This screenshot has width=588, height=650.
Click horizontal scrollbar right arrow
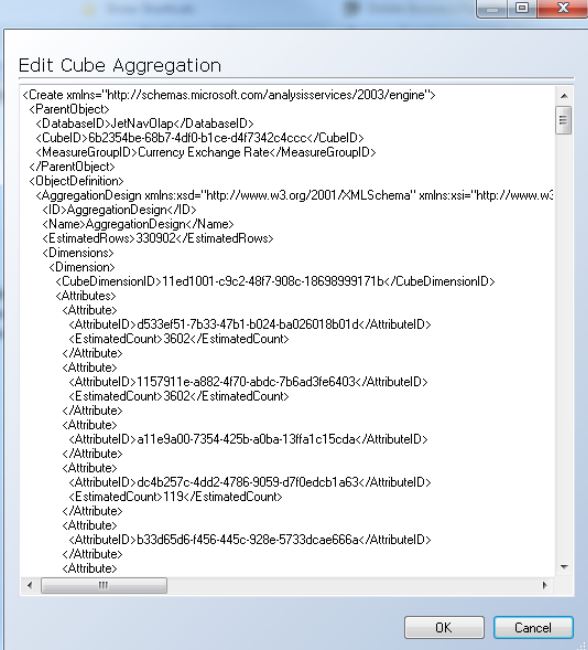545,585
